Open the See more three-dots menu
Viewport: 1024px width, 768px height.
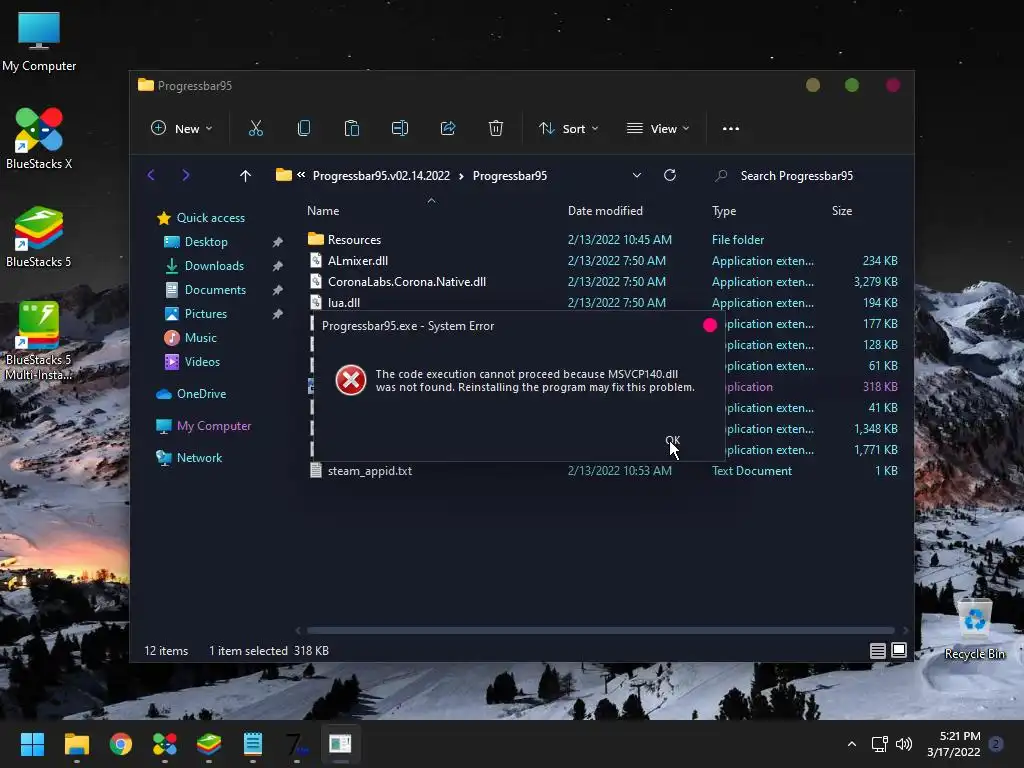point(731,129)
